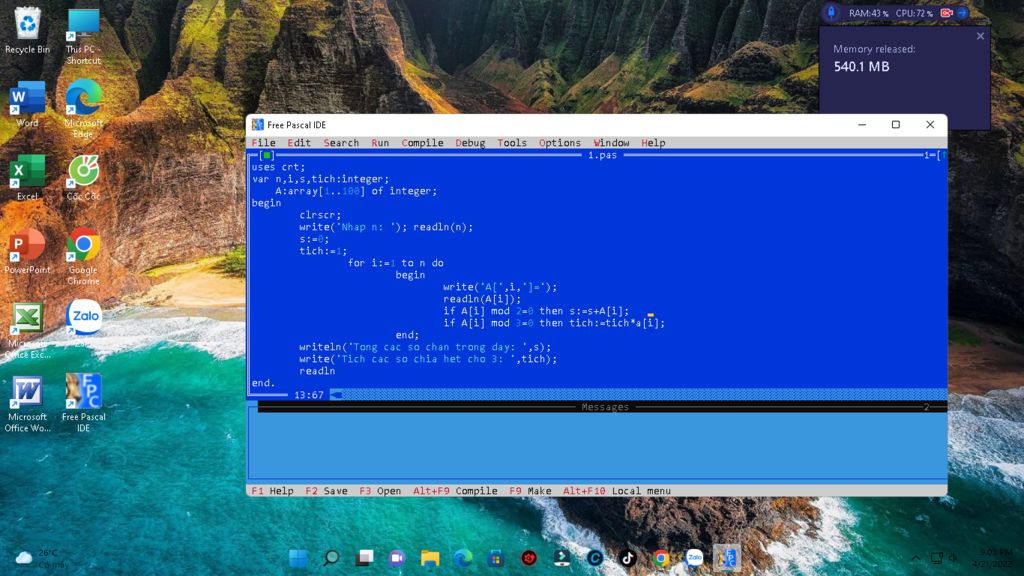Open the Window menu
Viewport: 1024px width, 576px height.
coord(611,143)
